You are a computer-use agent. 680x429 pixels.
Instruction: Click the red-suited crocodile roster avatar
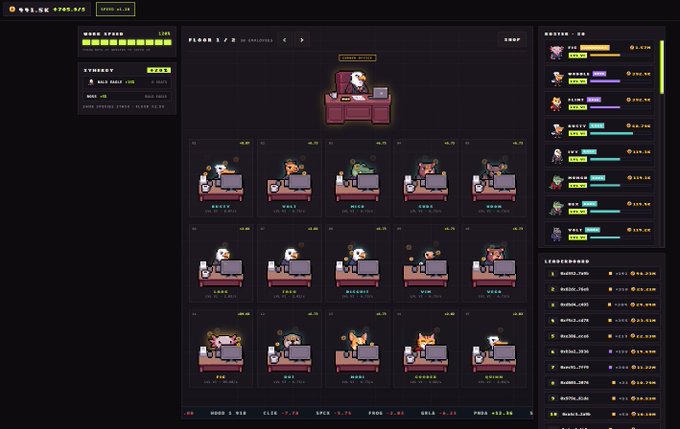556,182
